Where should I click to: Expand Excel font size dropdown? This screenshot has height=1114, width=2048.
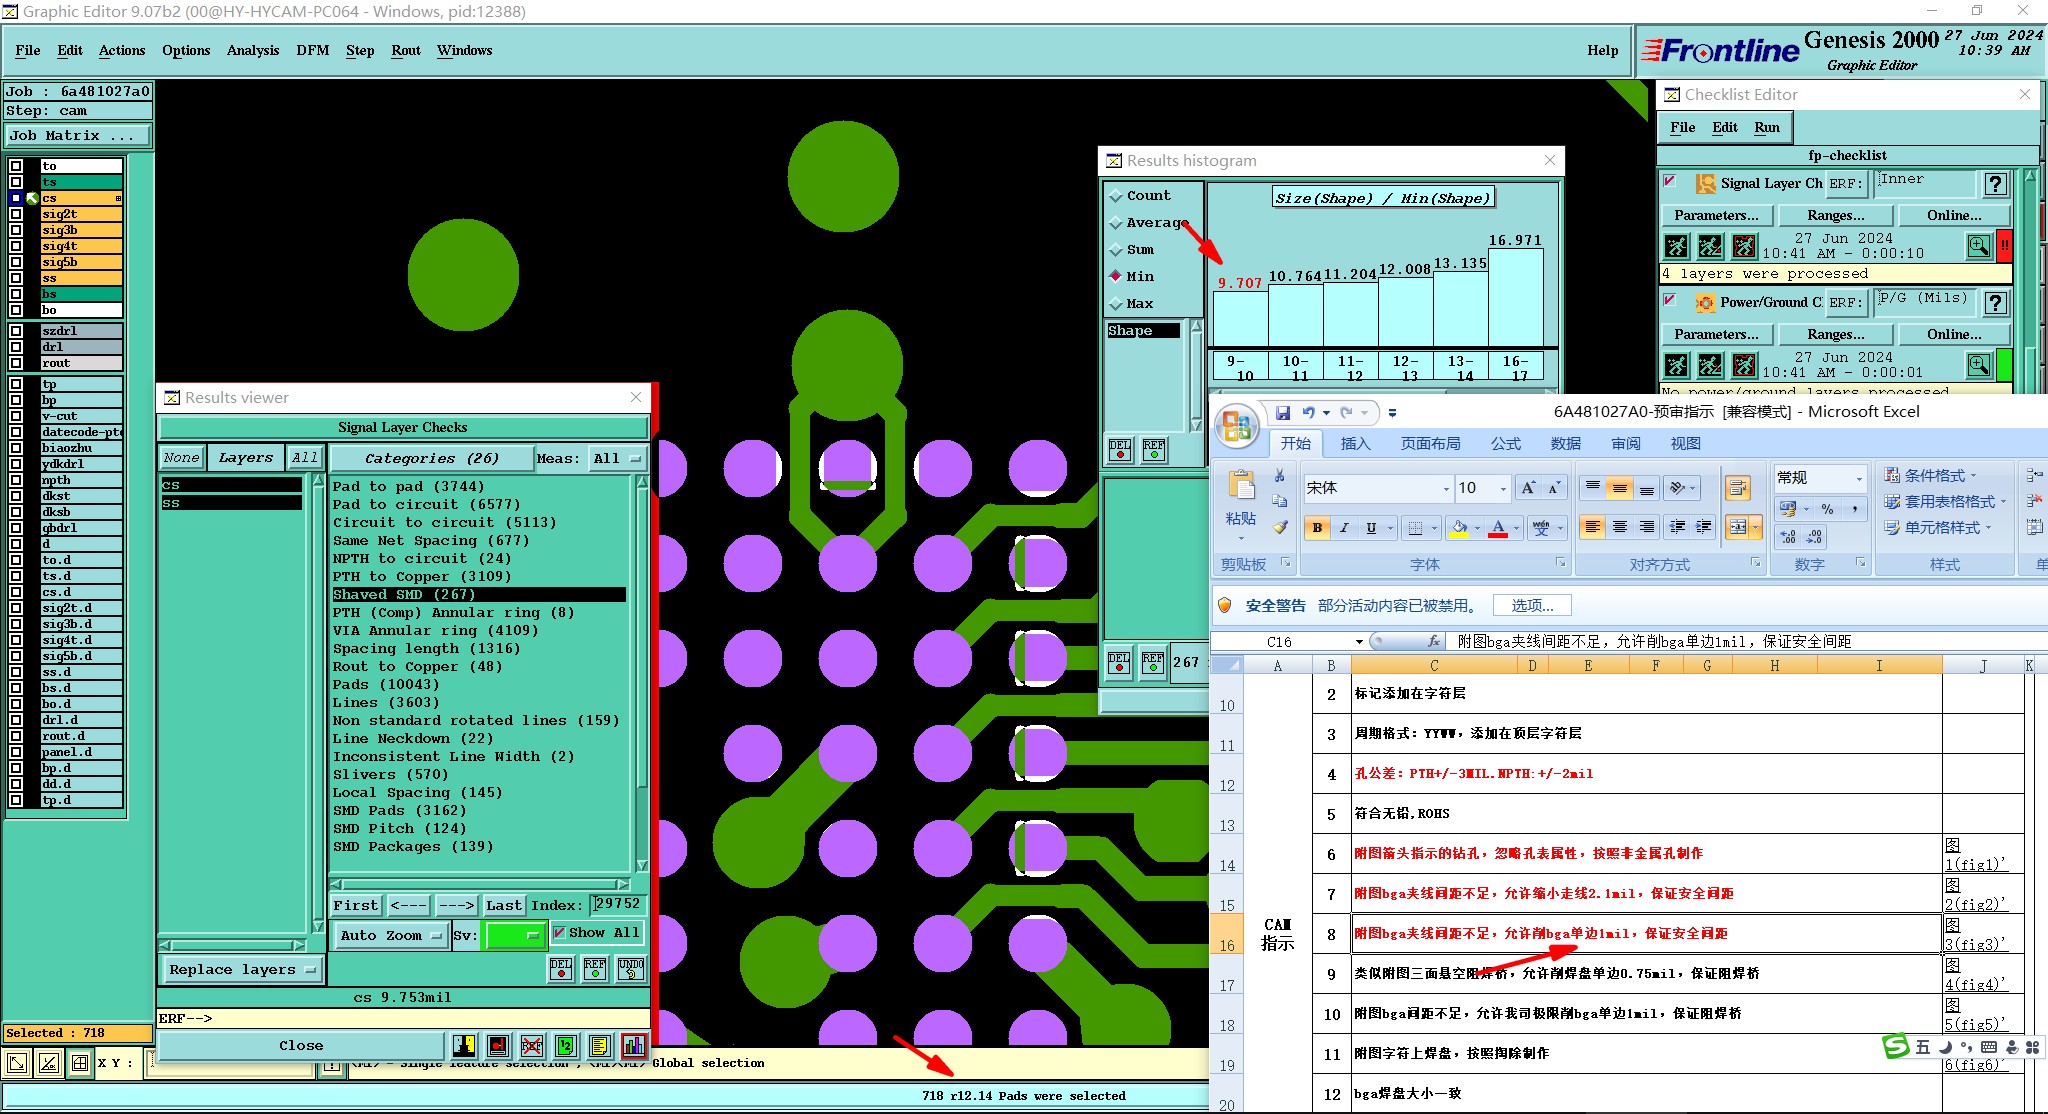(x=1503, y=488)
